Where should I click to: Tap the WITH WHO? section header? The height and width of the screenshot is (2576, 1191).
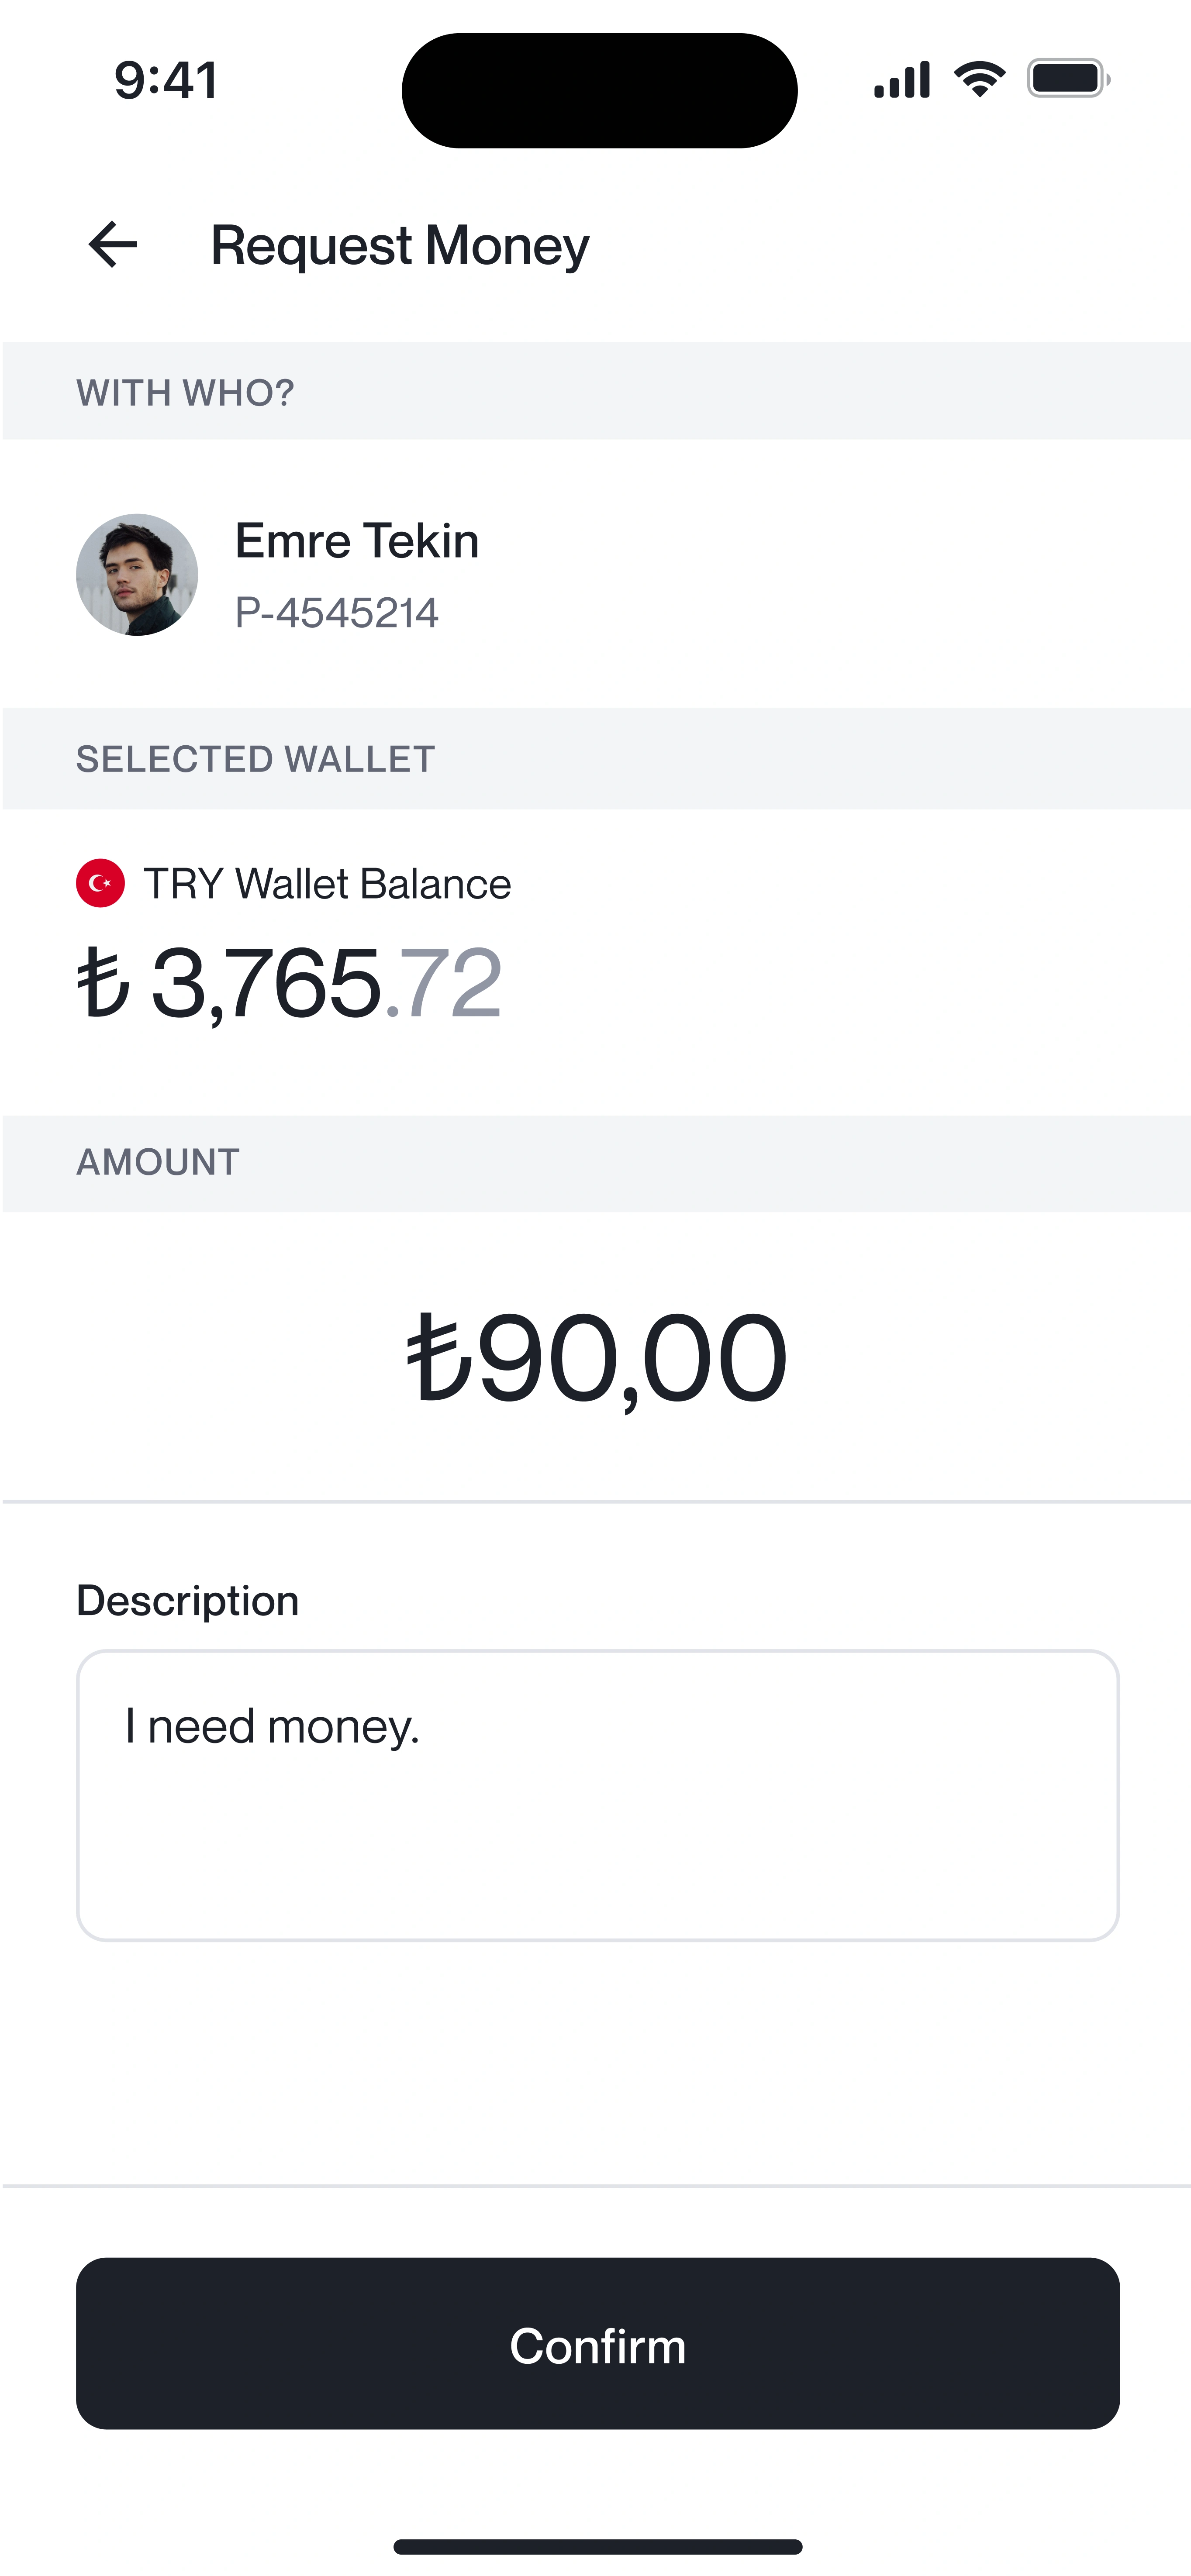point(186,393)
